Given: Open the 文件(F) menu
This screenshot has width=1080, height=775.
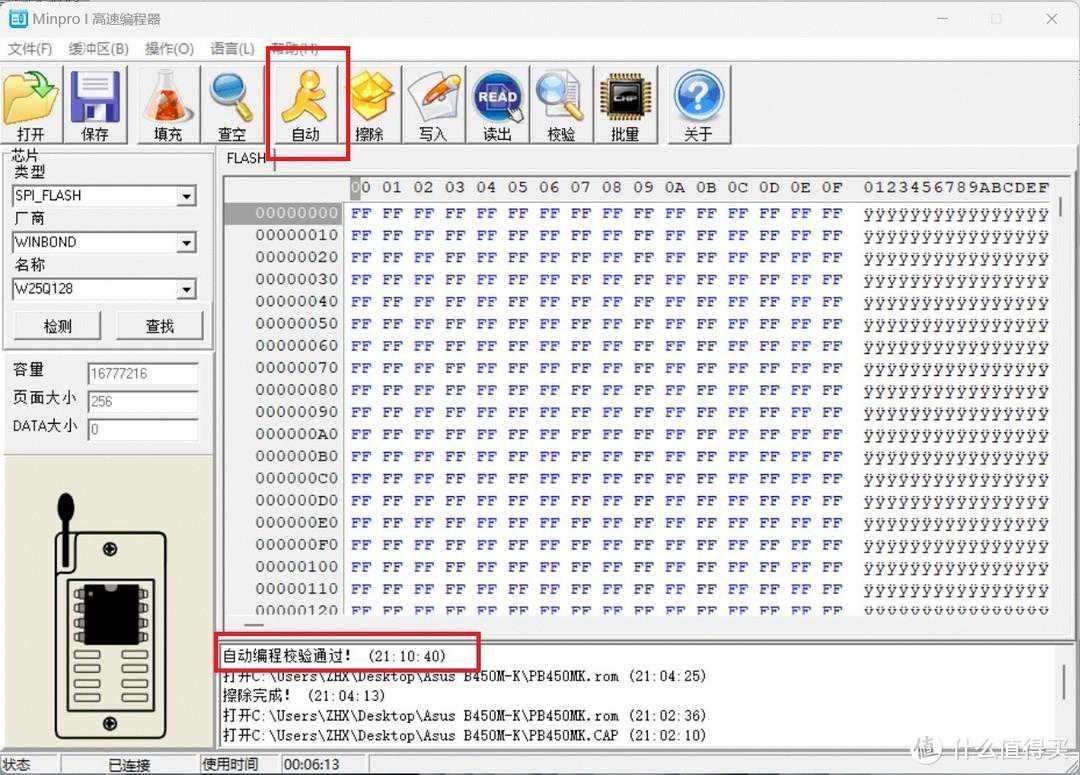Looking at the screenshot, I should point(30,49).
